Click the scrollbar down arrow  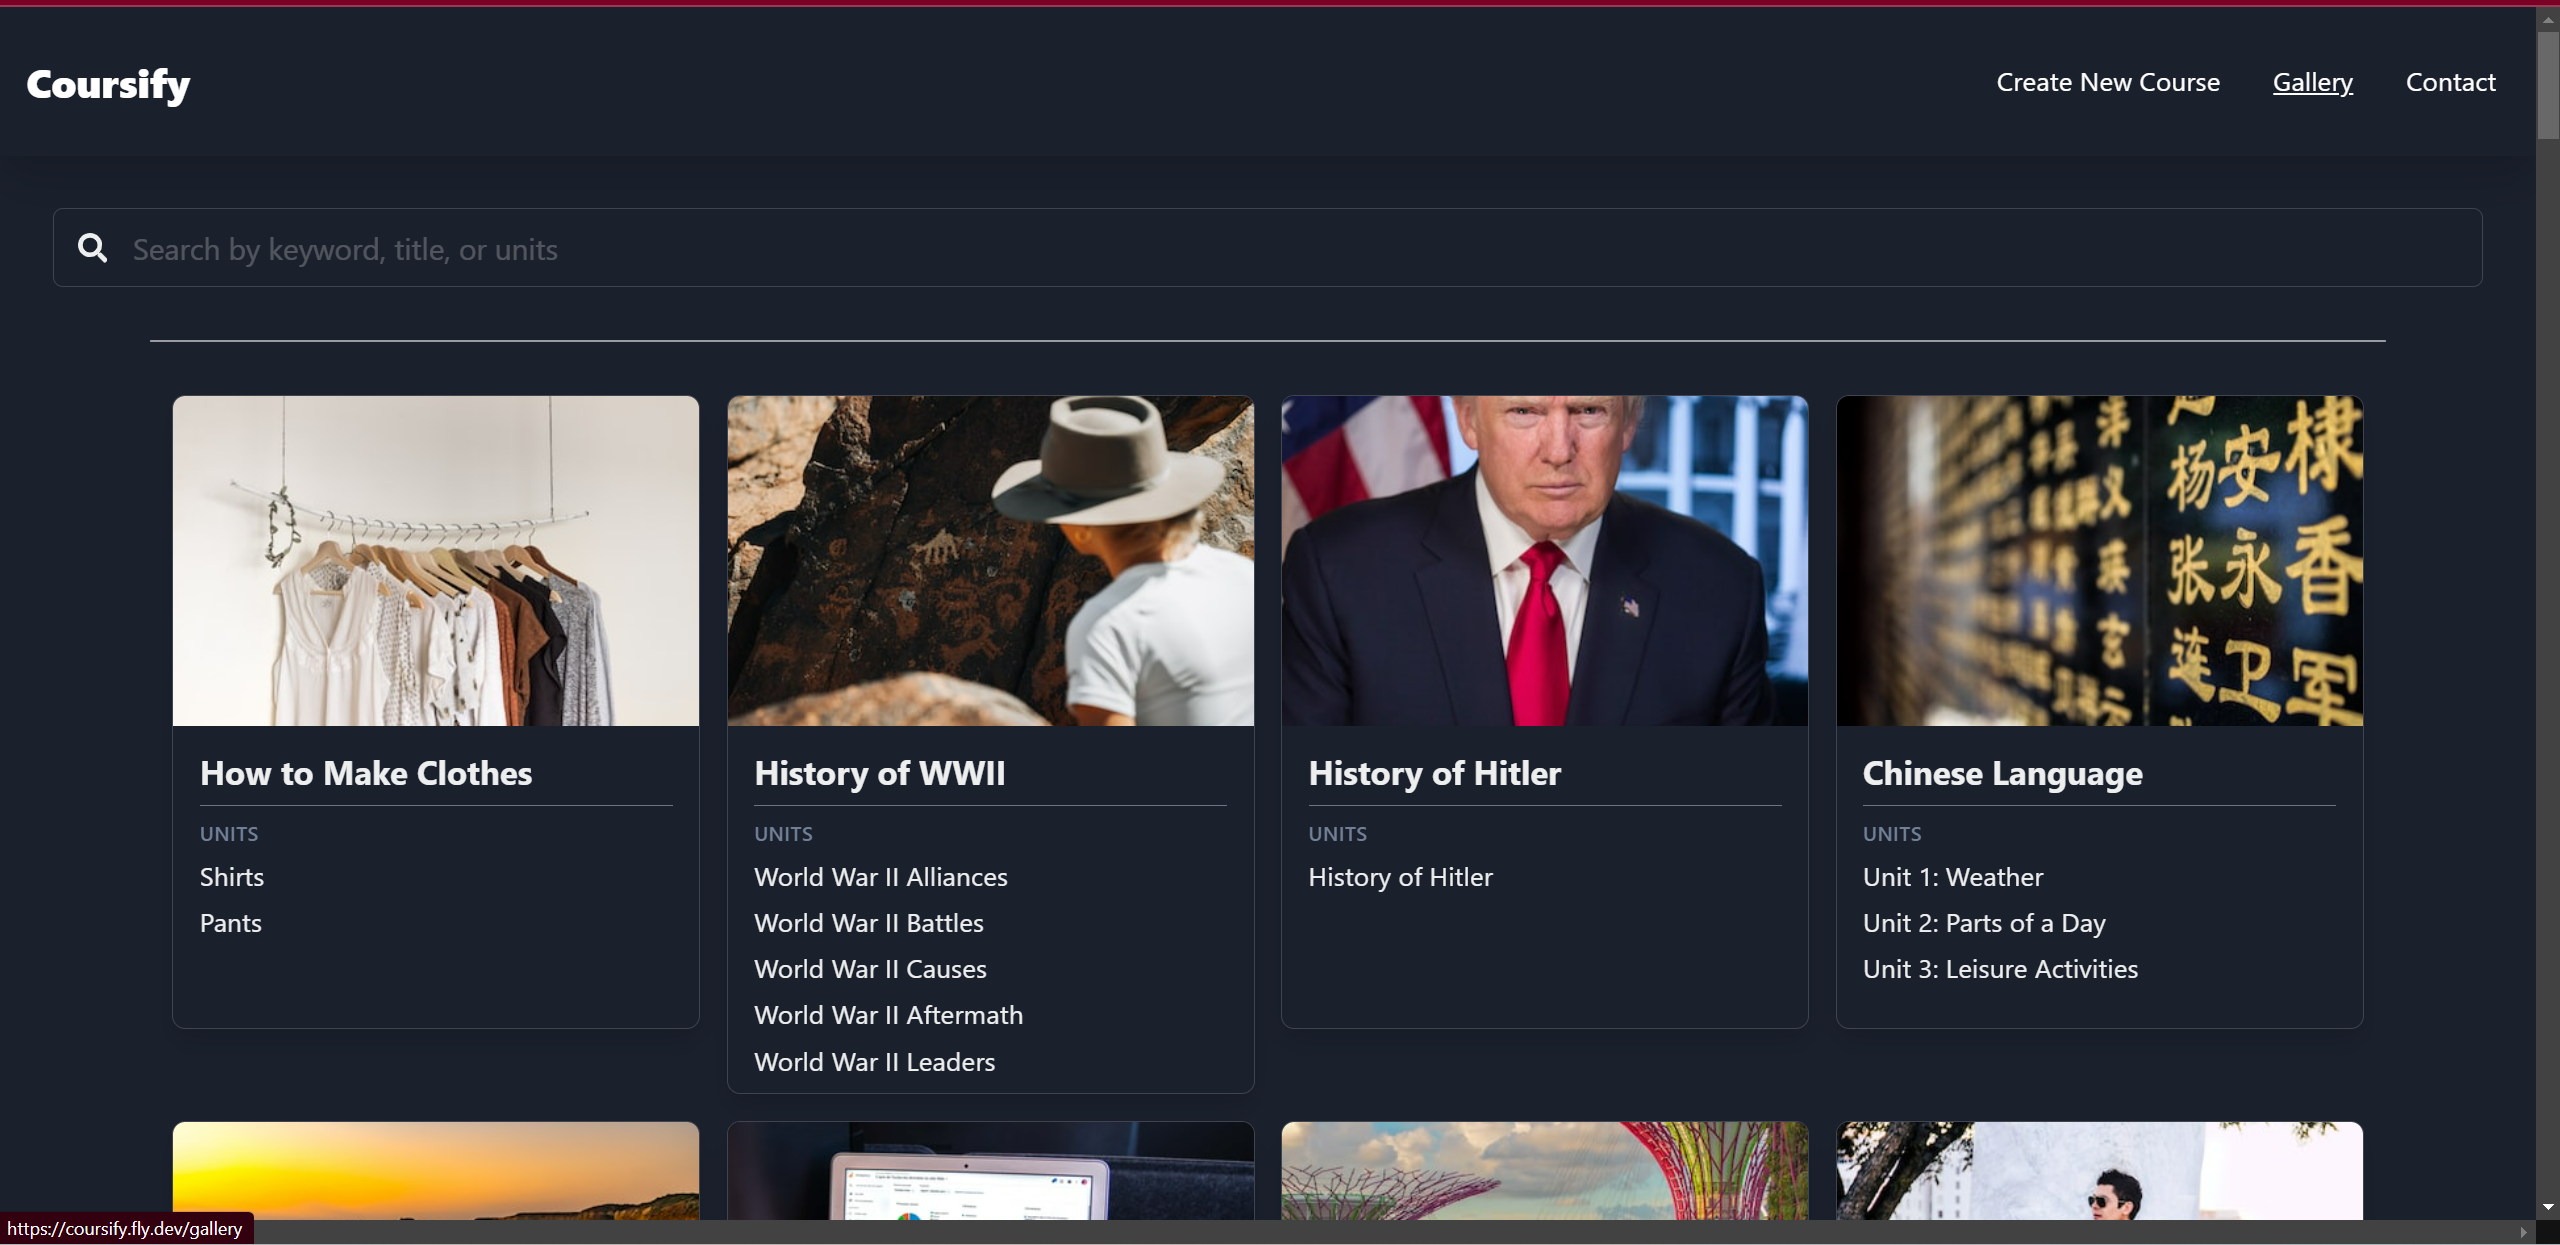tap(2547, 1207)
